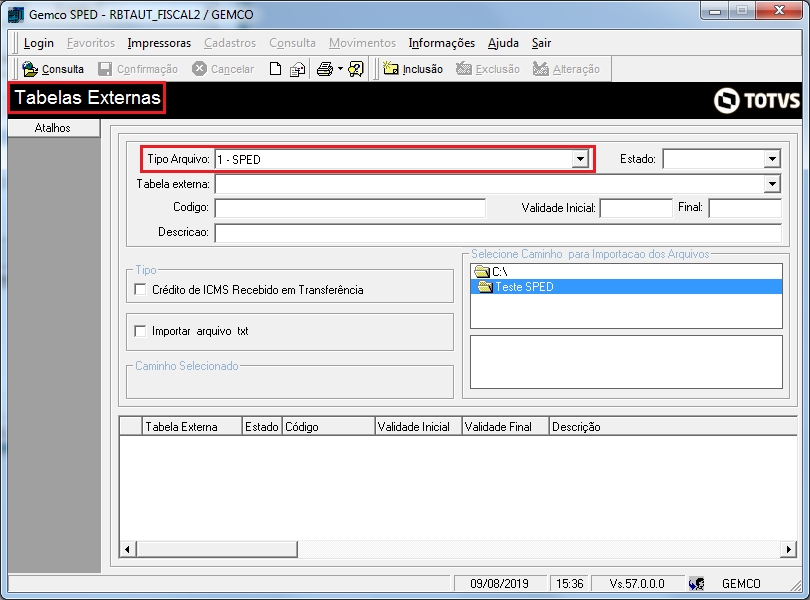Viewport: 810px width, 600px height.
Task: Click the Confirmação save icon
Action: pos(105,69)
